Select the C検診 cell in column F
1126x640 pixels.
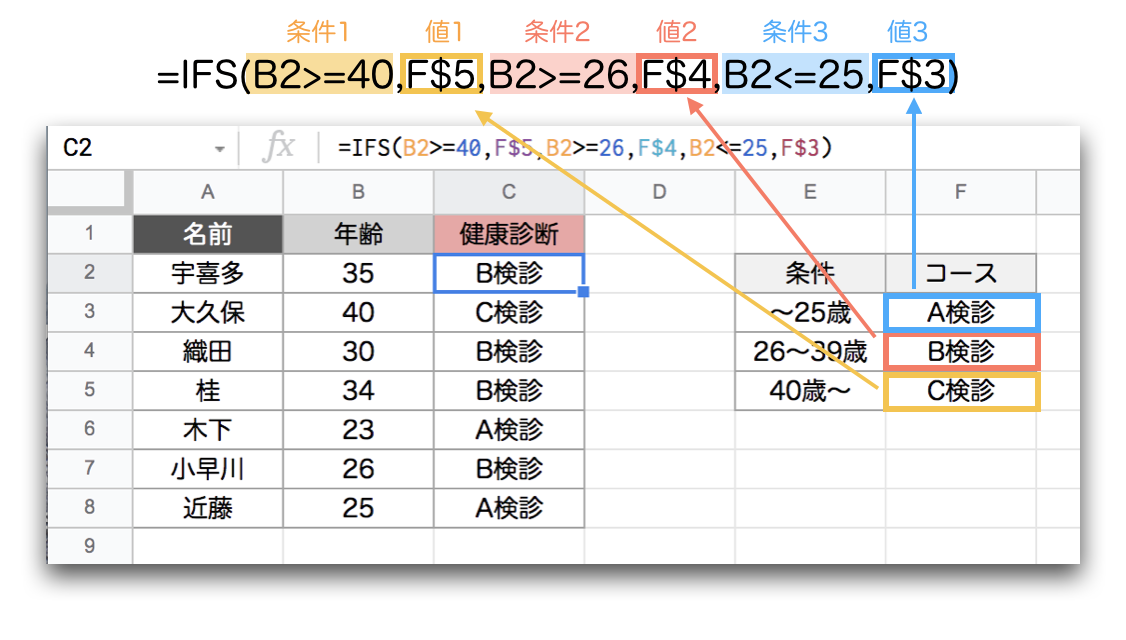coord(962,391)
